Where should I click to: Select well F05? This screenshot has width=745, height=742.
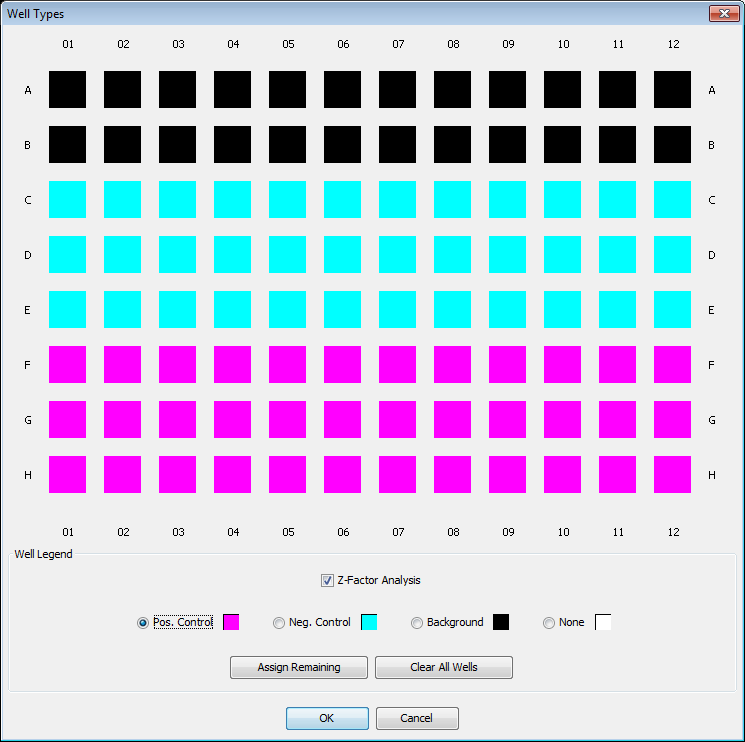[x=287, y=364]
